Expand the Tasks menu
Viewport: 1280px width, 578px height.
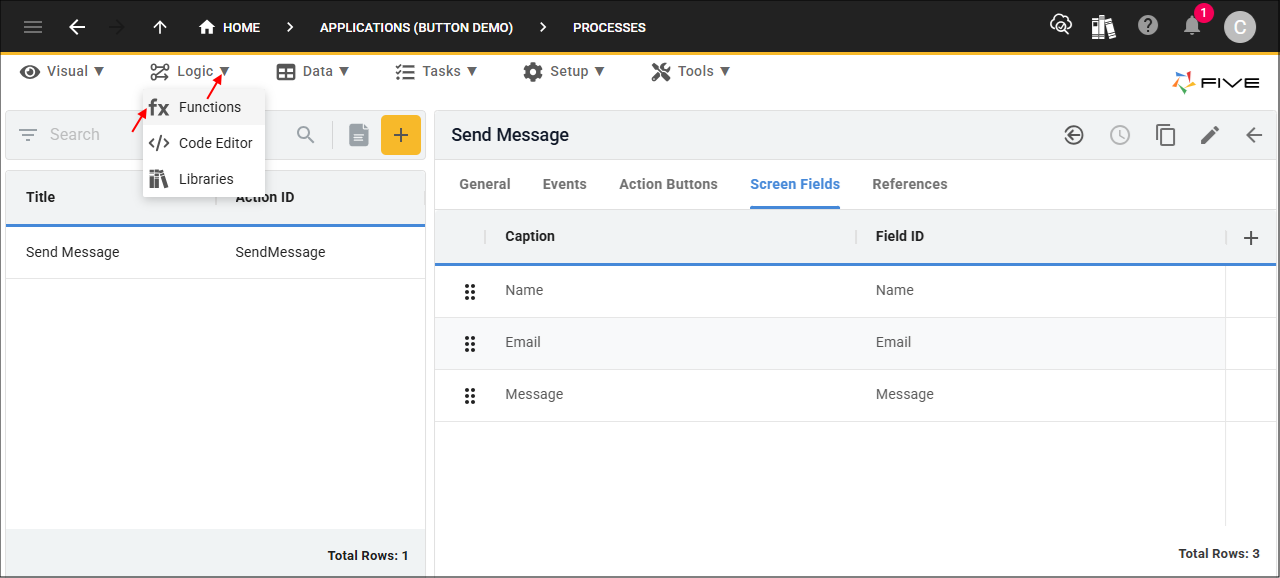point(436,71)
